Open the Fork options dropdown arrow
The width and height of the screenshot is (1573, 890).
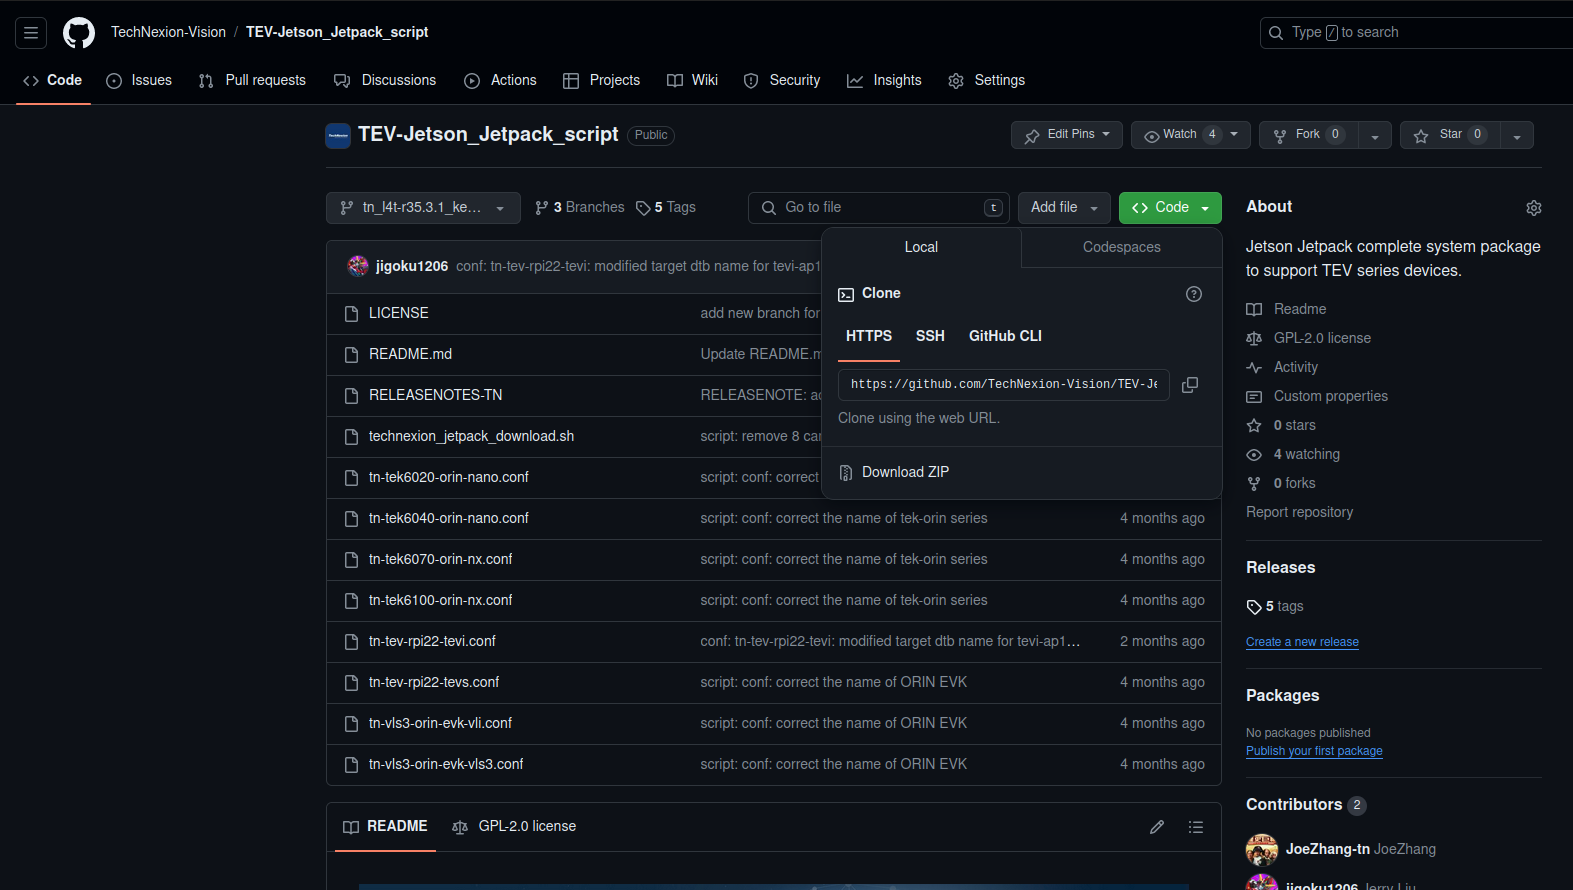[x=1375, y=135]
